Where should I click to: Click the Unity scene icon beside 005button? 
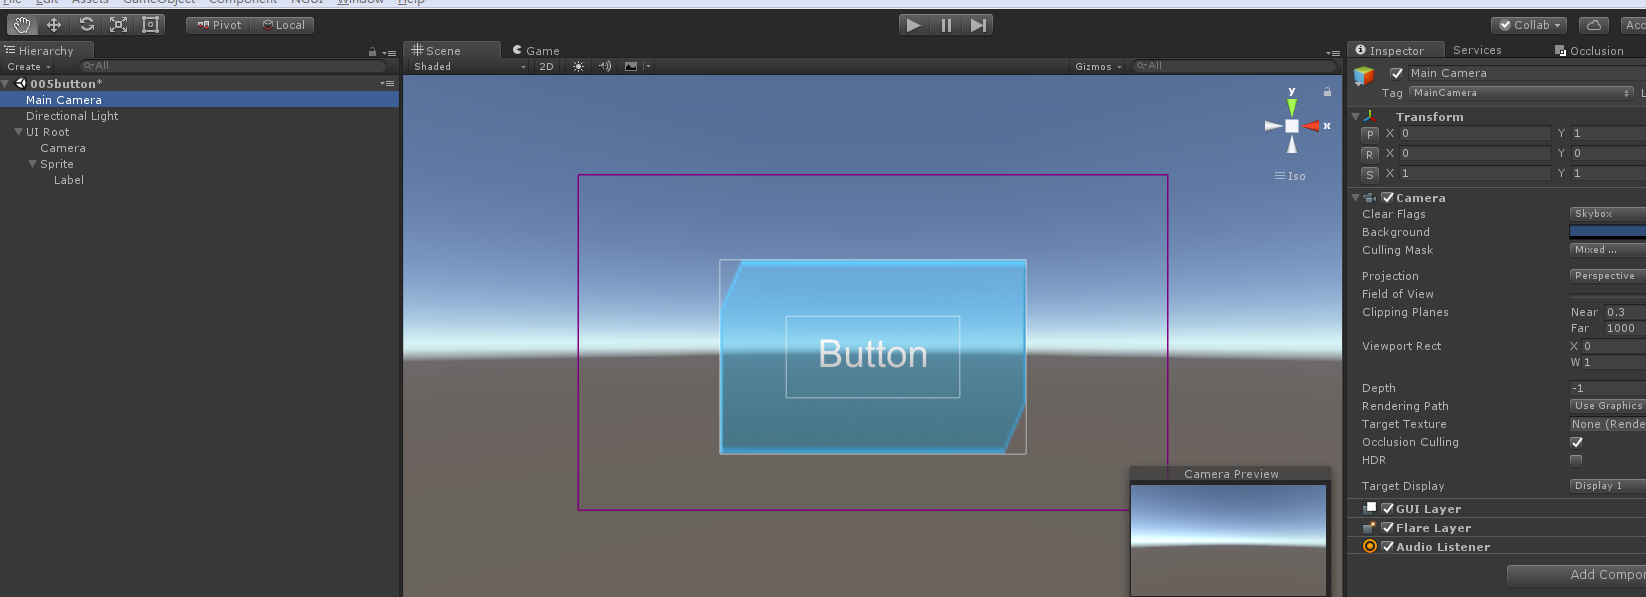click(x=21, y=83)
